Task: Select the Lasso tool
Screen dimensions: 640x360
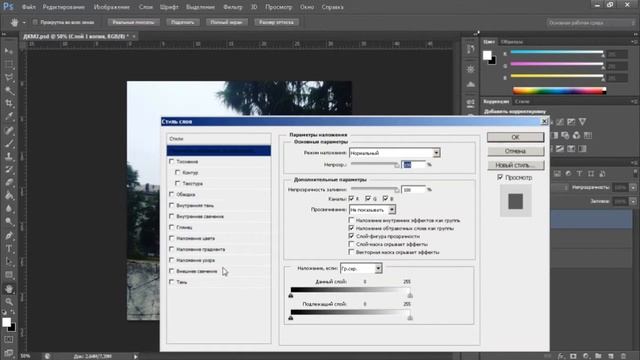Action: tap(9, 78)
